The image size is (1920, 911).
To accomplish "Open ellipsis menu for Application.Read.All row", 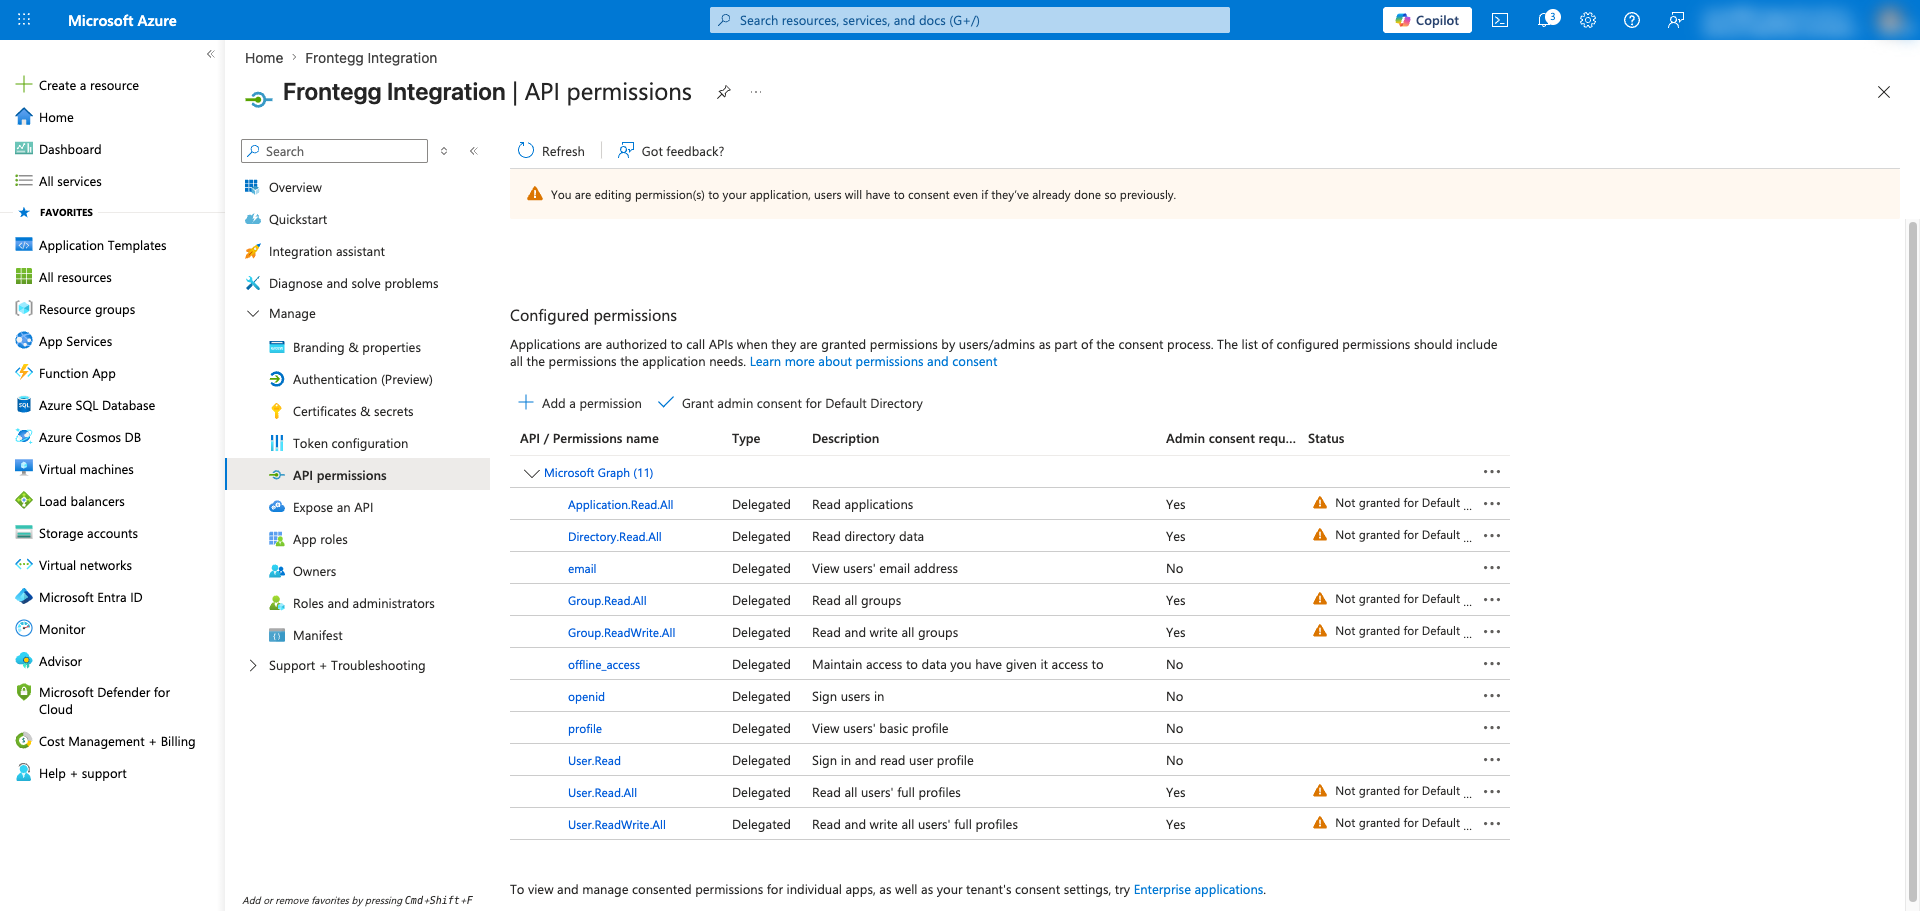I will (1492, 504).
